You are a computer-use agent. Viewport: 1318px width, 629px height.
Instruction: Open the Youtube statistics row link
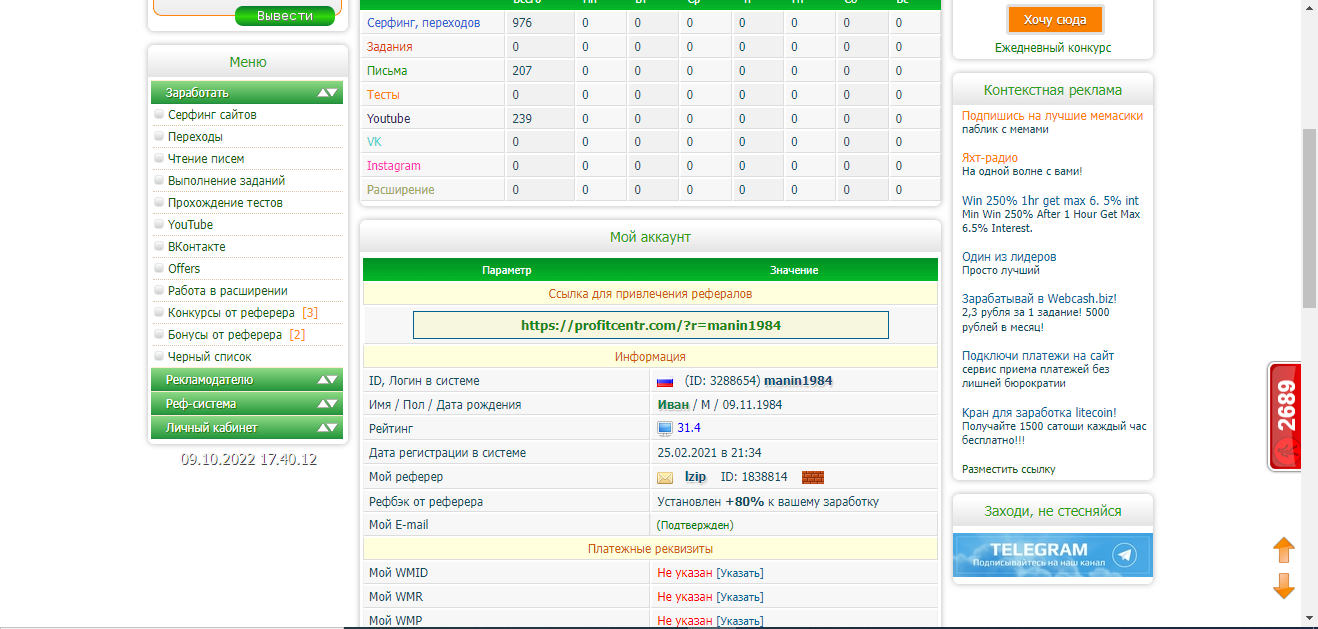pos(388,119)
